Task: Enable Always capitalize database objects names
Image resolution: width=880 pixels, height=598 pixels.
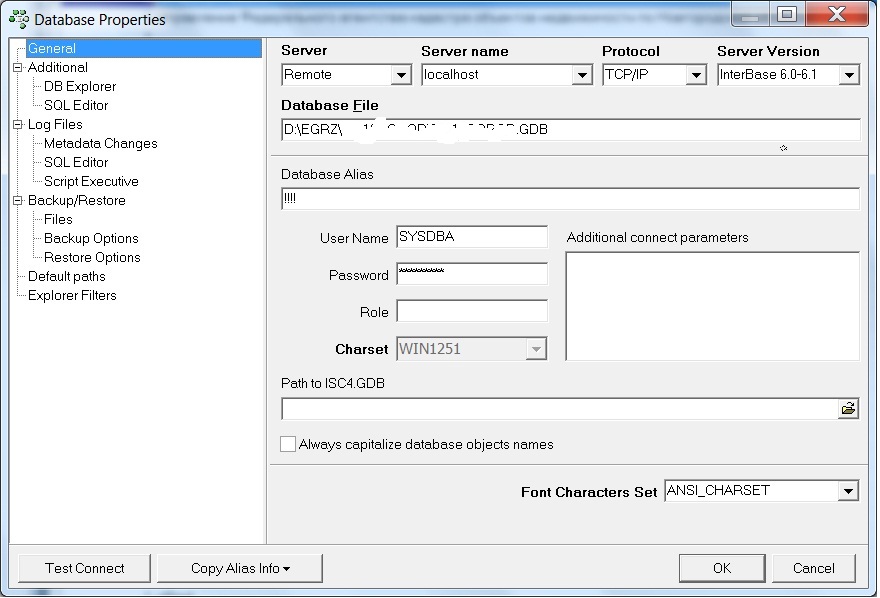Action: 289,444
